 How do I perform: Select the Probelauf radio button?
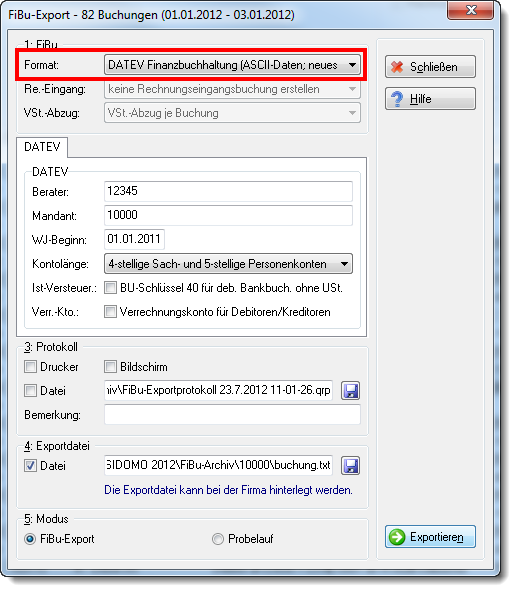218,539
